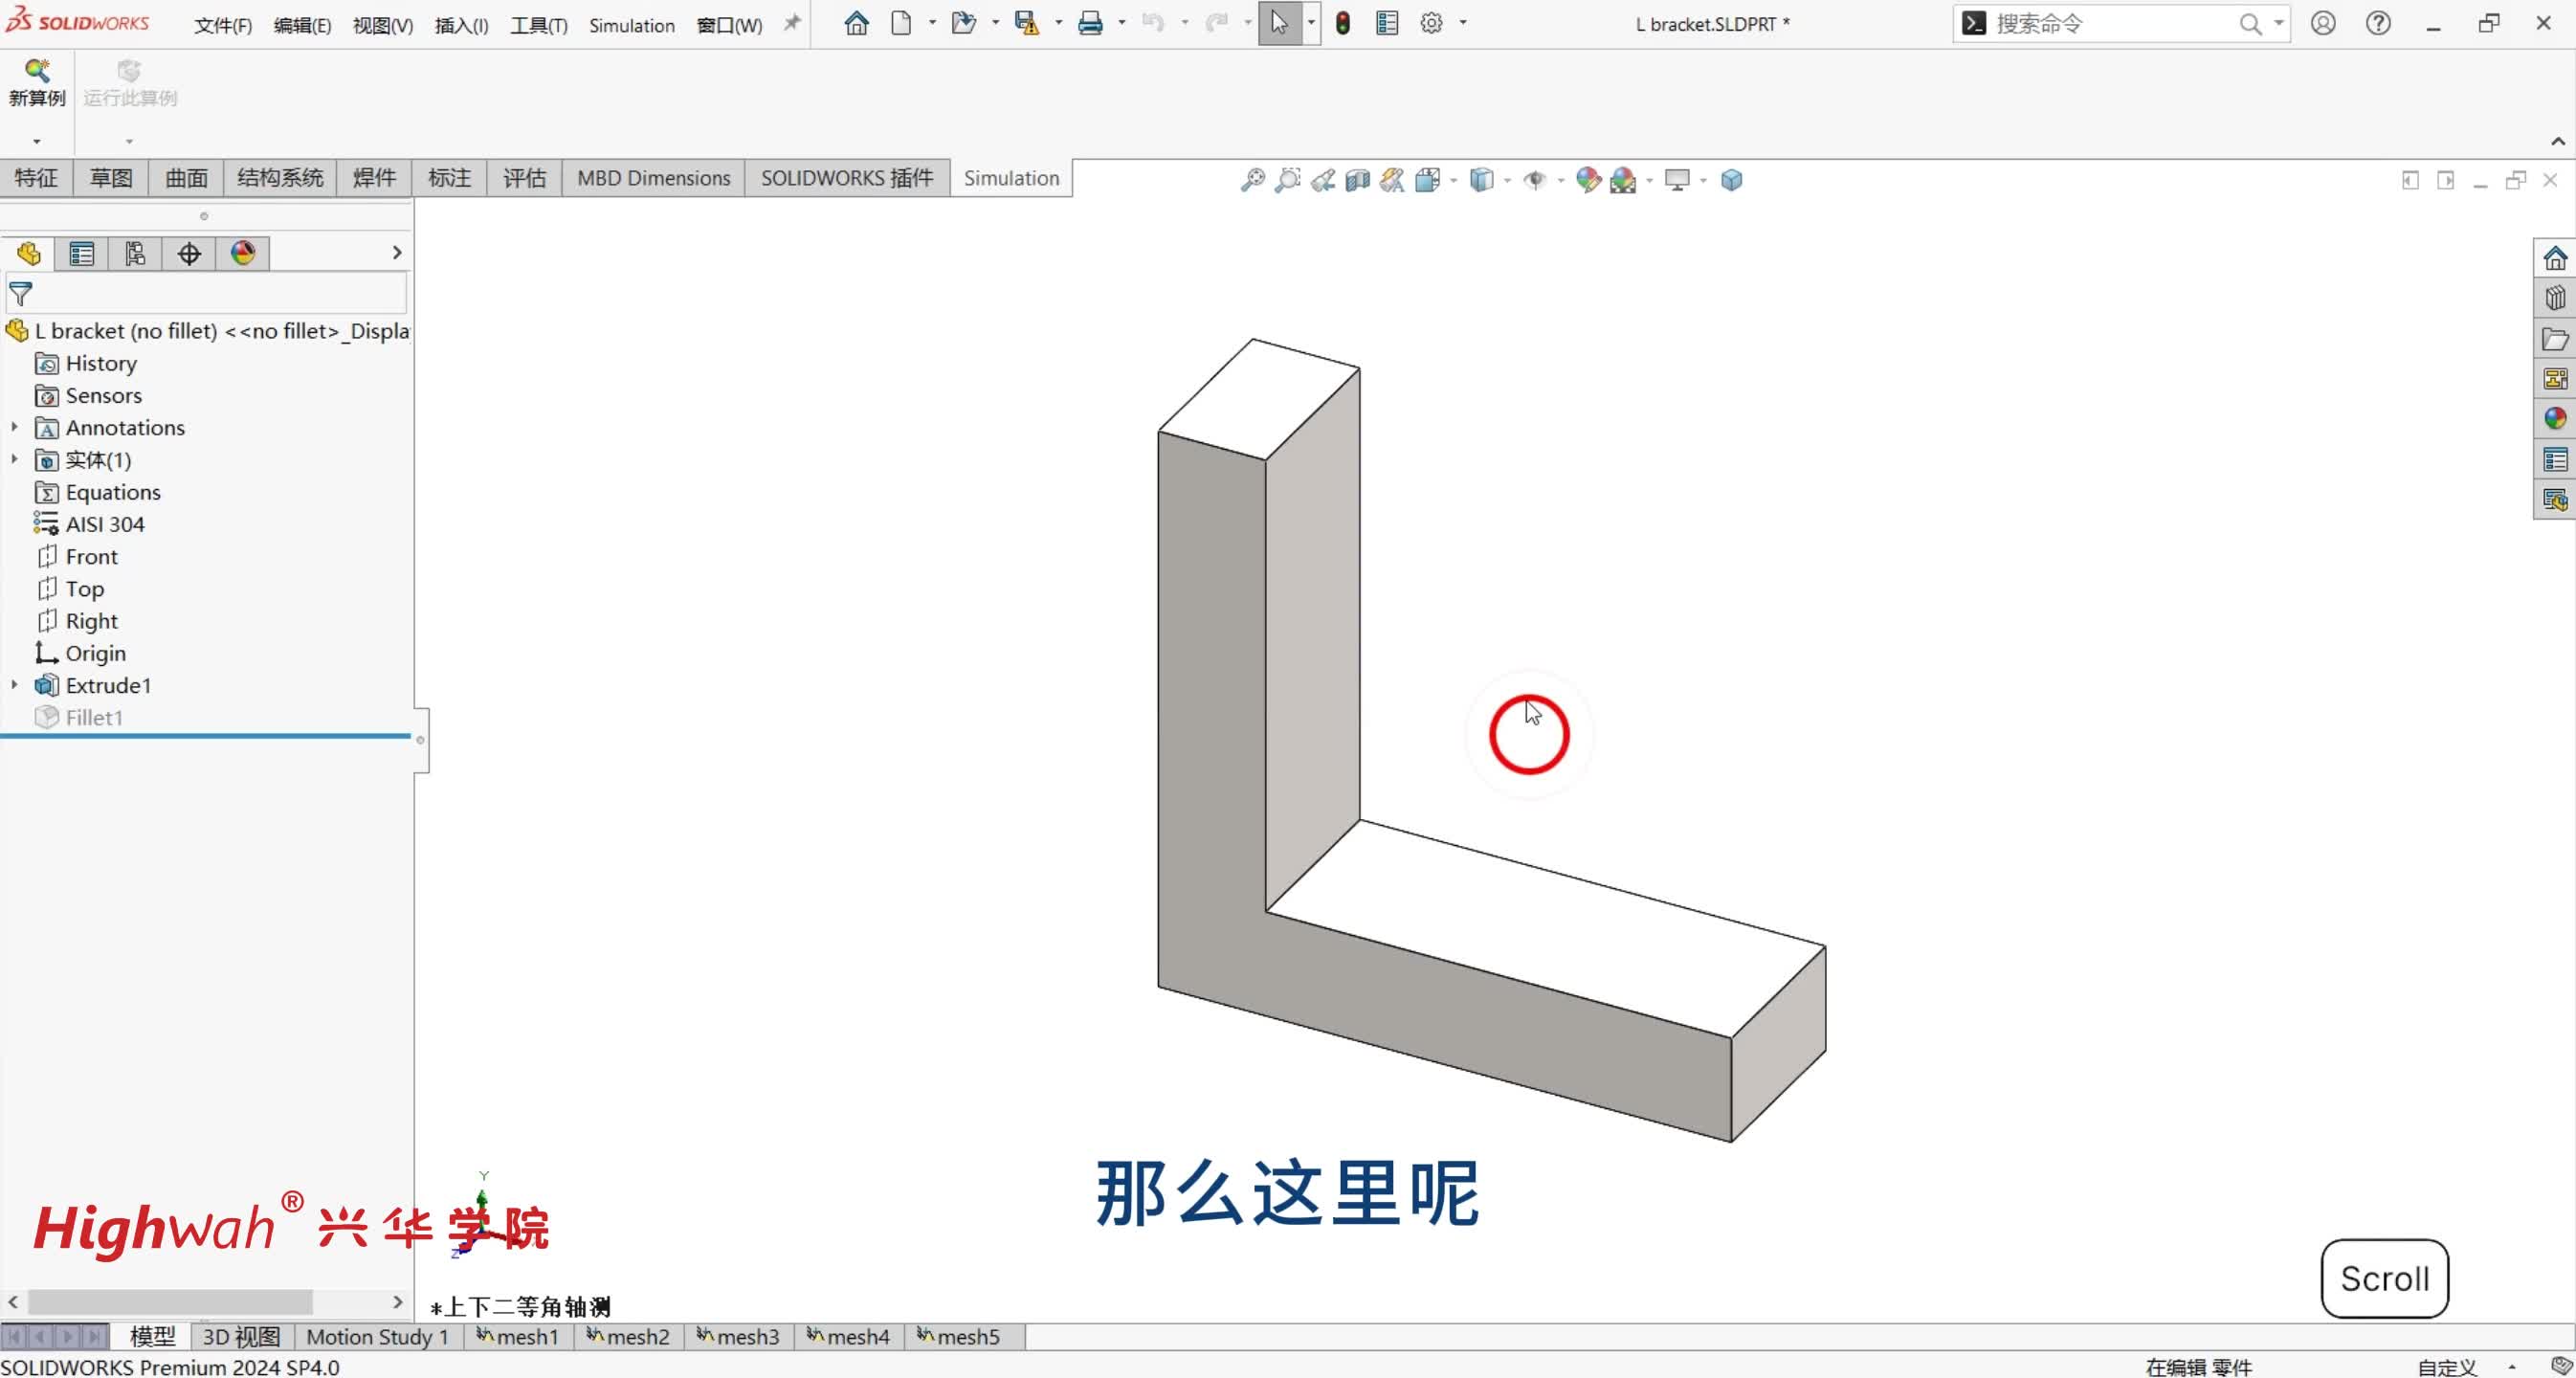The image size is (2576, 1378).
Task: Open the 工具(T) menu
Action: pos(538,25)
